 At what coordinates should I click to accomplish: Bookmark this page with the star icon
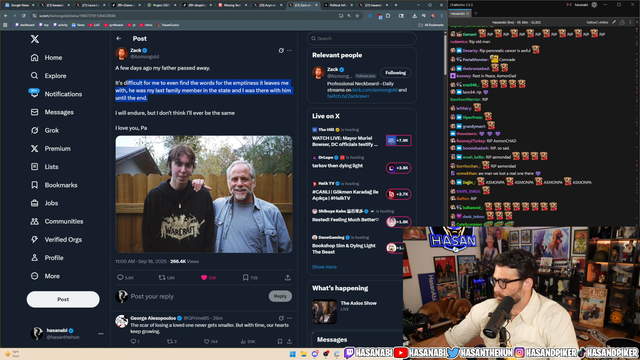pyautogui.click(x=357, y=16)
